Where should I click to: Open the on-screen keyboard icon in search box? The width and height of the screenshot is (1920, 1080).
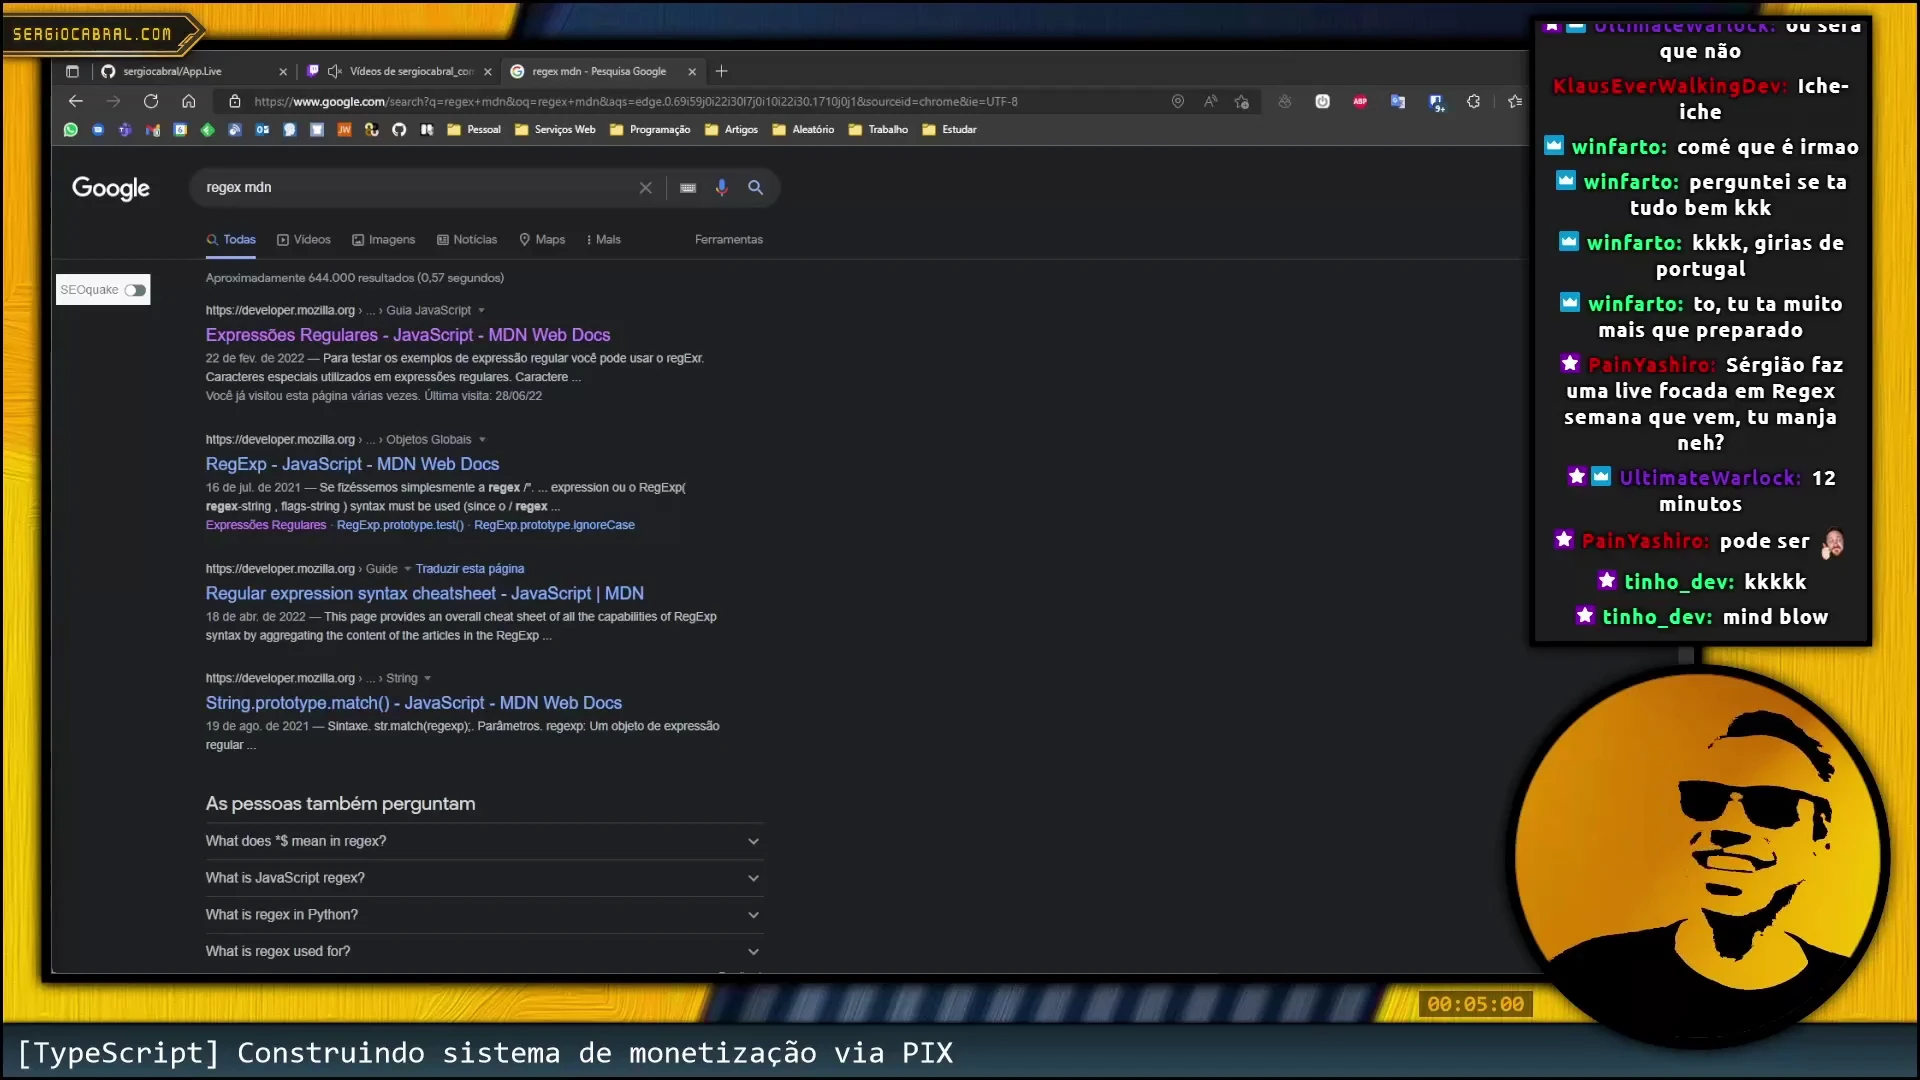tap(688, 187)
